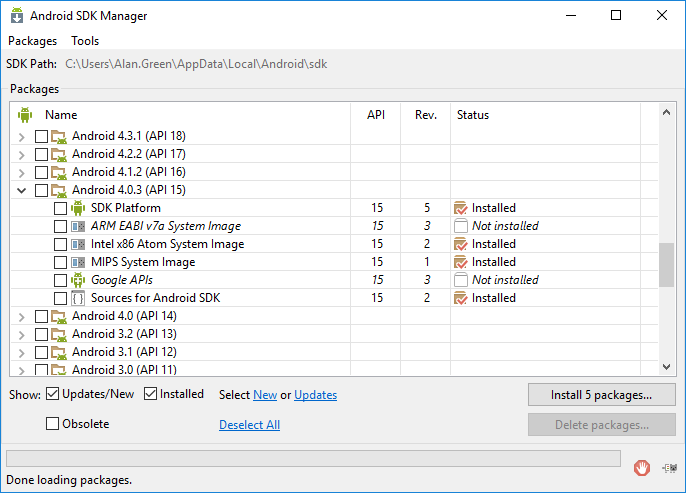Click the Android icon in Name column header

click(x=25, y=115)
